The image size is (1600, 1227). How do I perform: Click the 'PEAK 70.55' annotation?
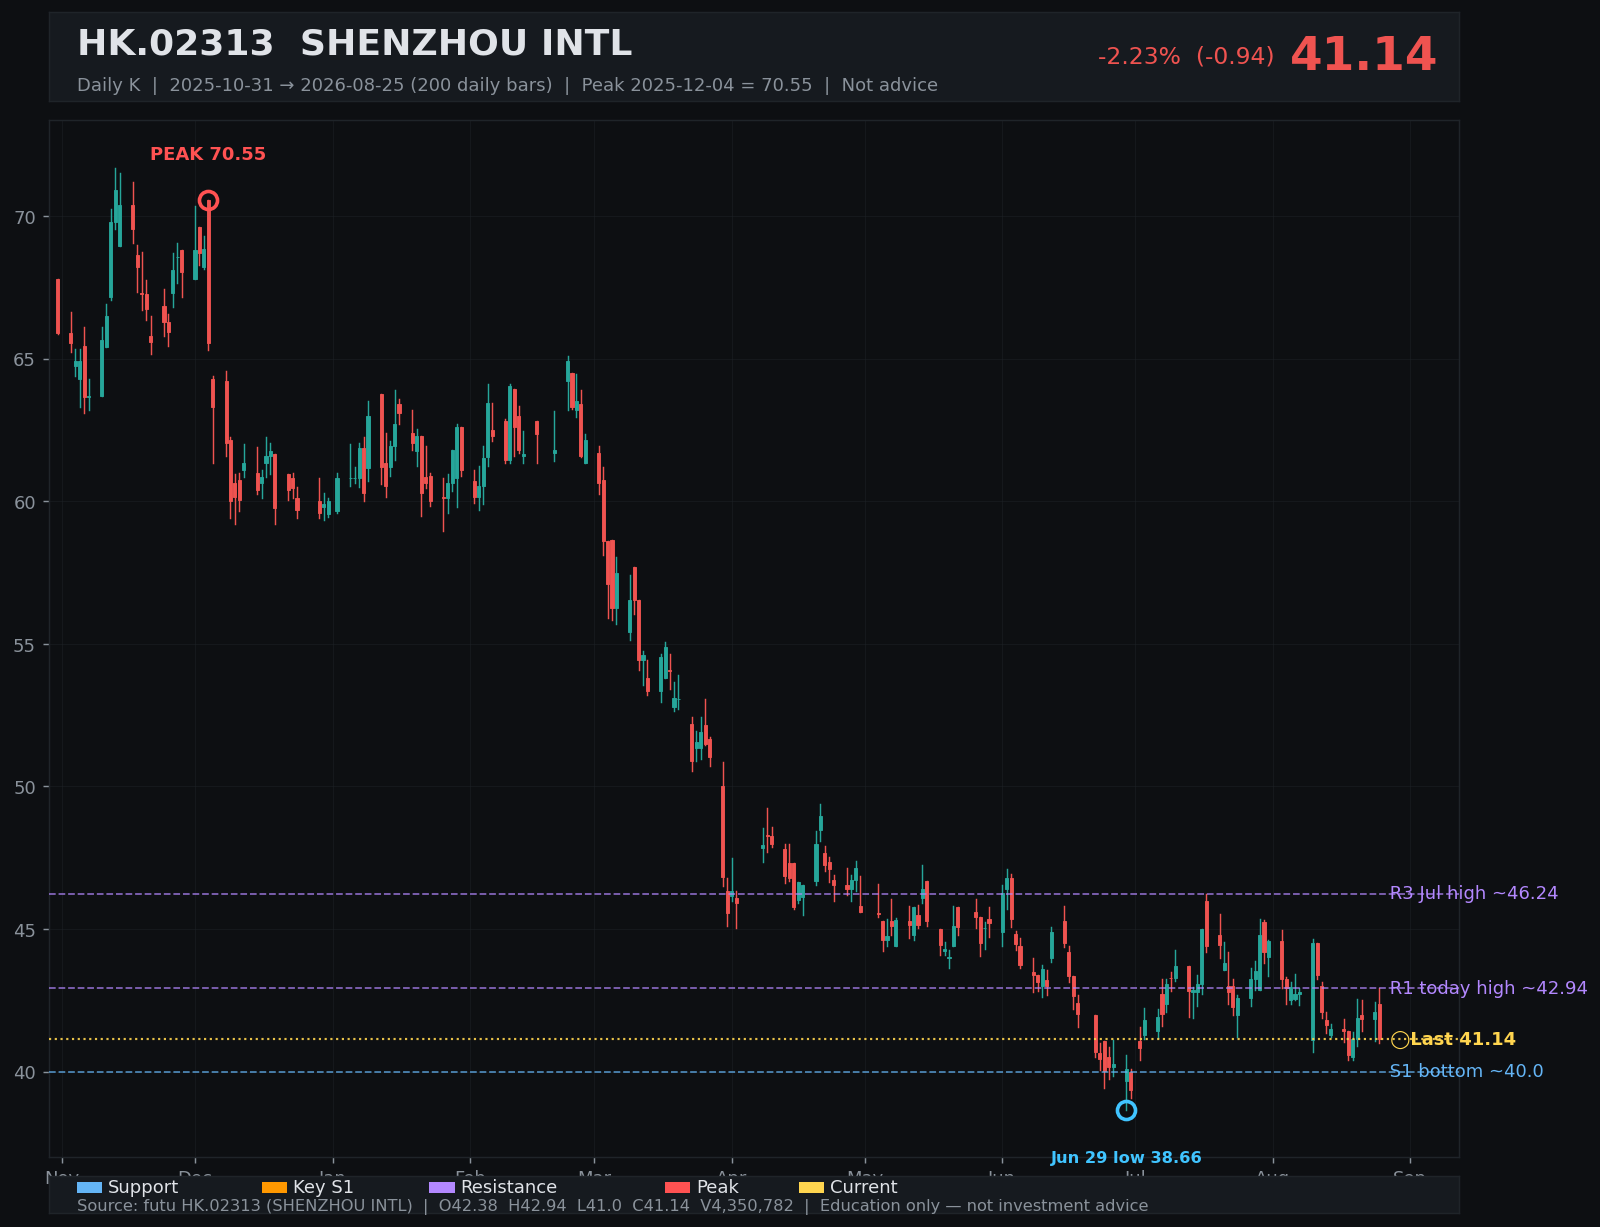click(x=208, y=154)
